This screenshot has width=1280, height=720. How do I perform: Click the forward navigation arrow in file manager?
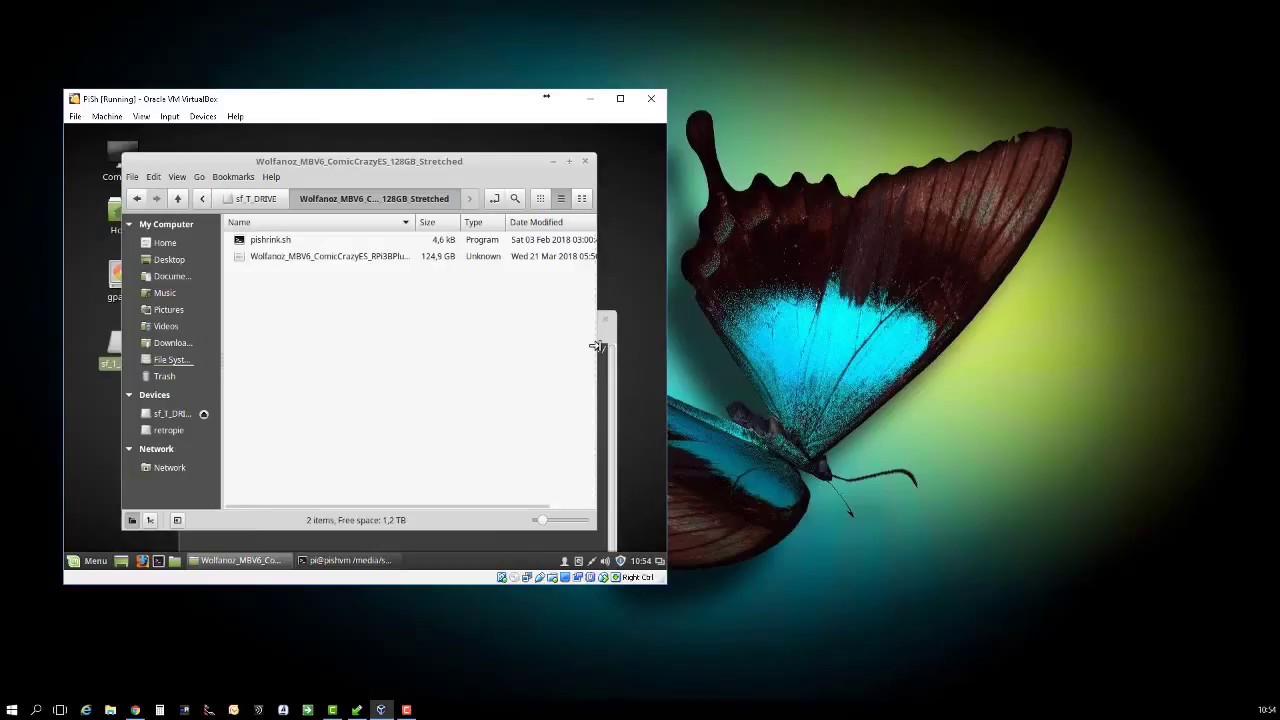(157, 198)
